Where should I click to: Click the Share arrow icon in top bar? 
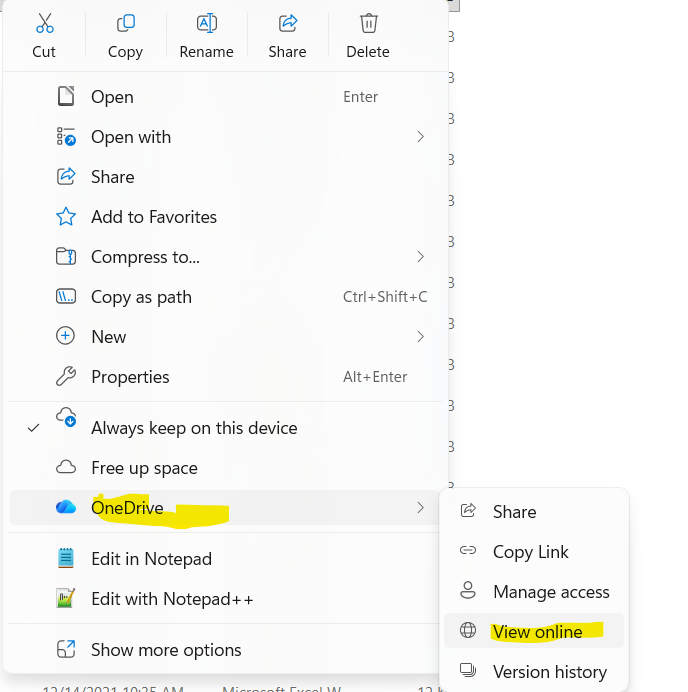click(288, 23)
